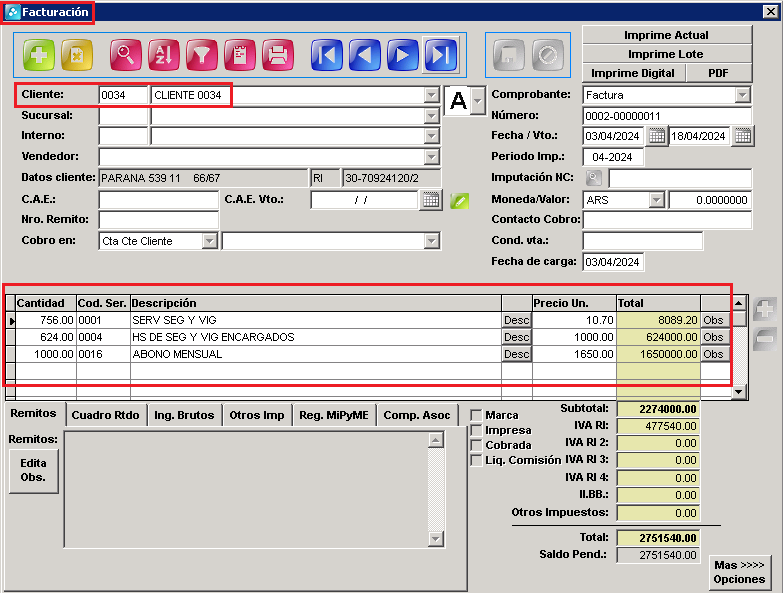Image resolution: width=783 pixels, height=593 pixels.
Task: Open the Moneda ARS dropdown
Action: coord(657,200)
